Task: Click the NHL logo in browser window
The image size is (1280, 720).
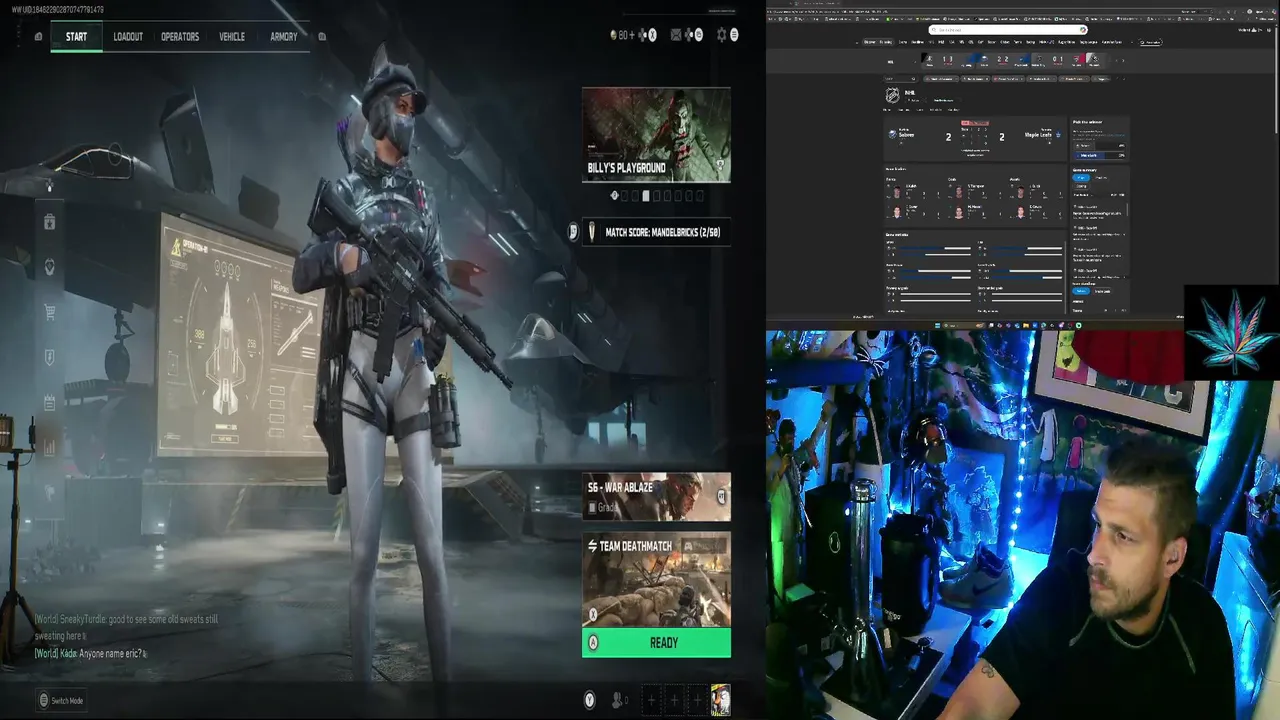Action: [893, 96]
